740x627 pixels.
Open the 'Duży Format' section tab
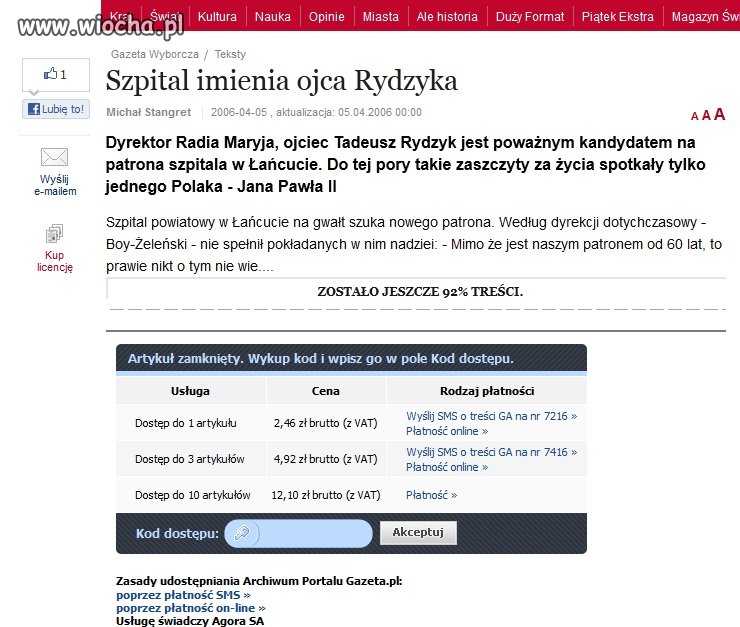(530, 17)
